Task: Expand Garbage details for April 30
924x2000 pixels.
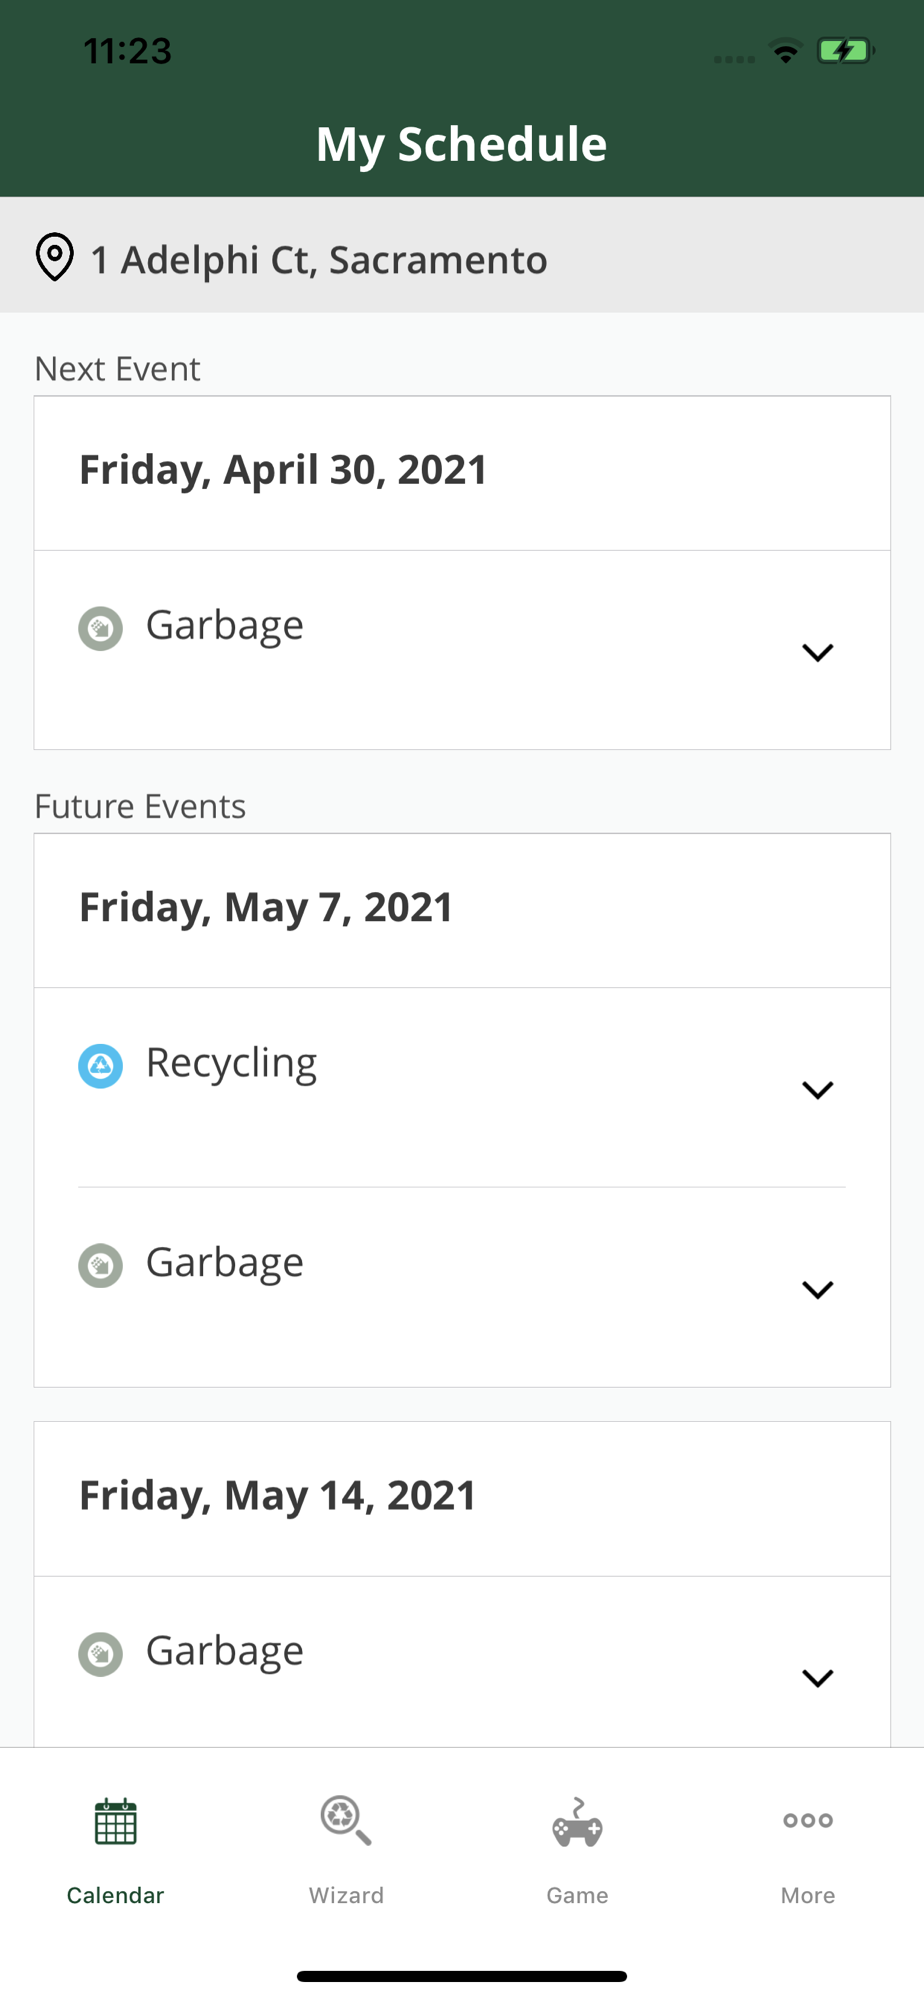Action: [x=817, y=653]
